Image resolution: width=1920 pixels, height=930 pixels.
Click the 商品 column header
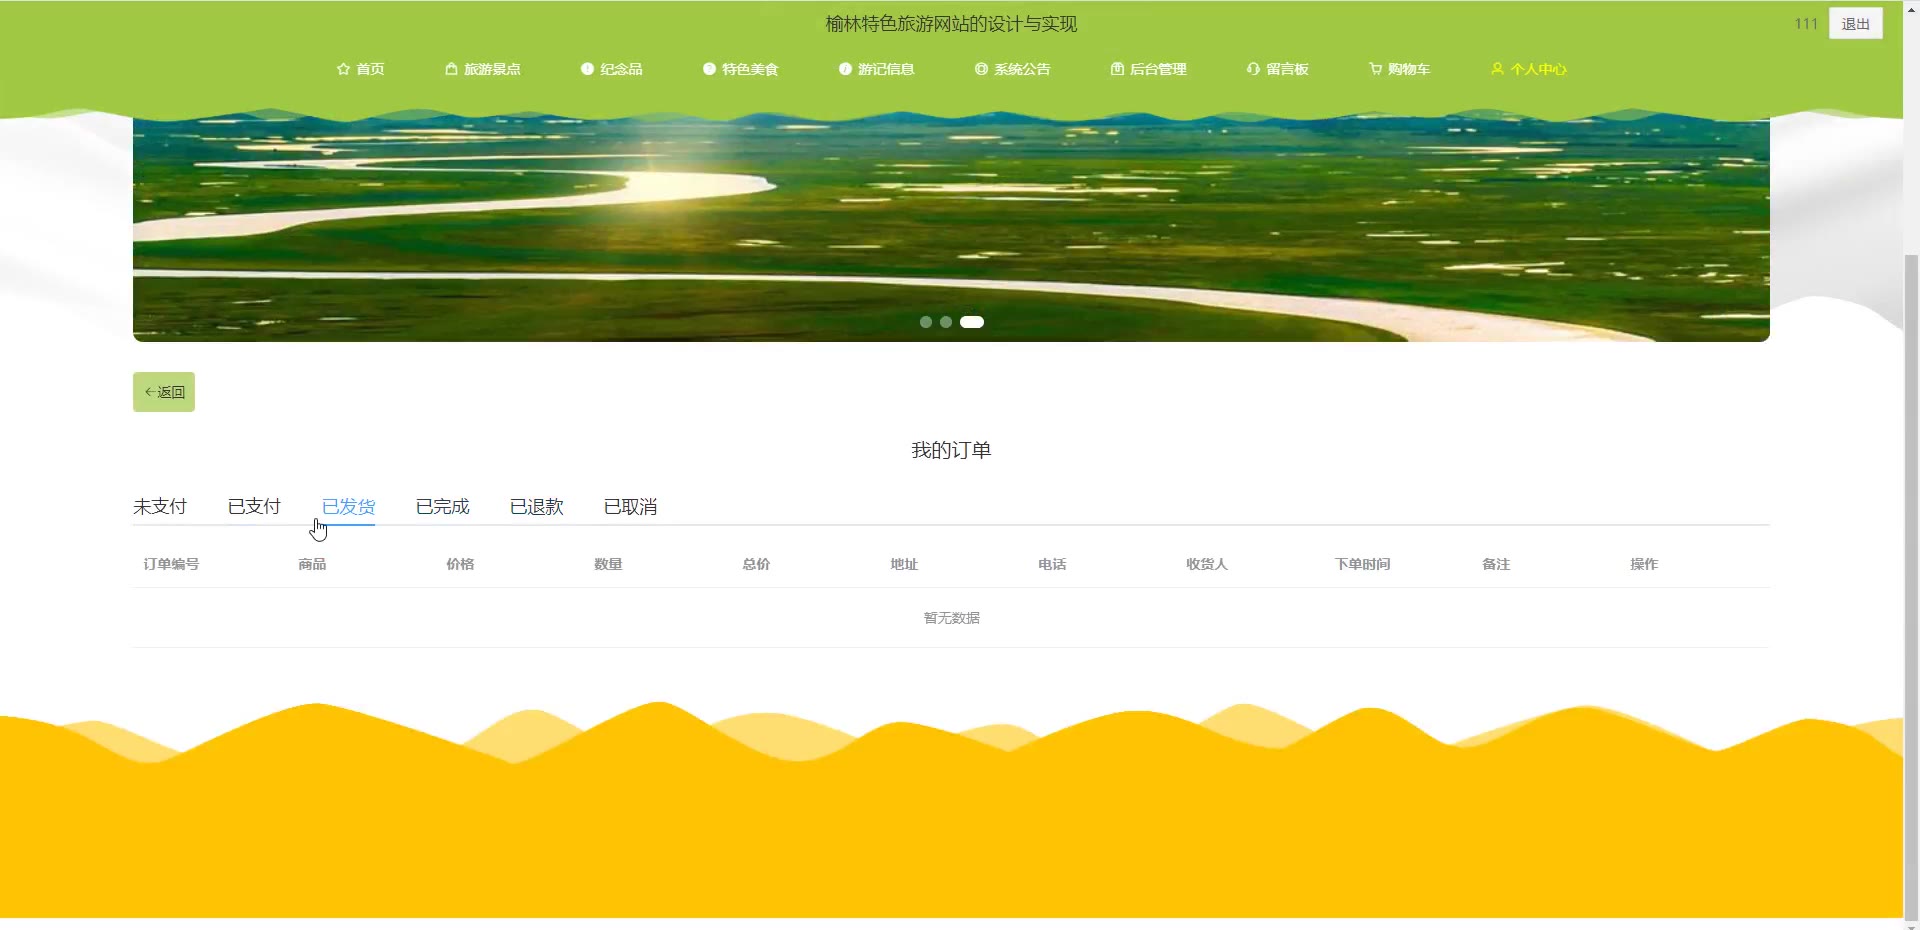[x=312, y=564]
